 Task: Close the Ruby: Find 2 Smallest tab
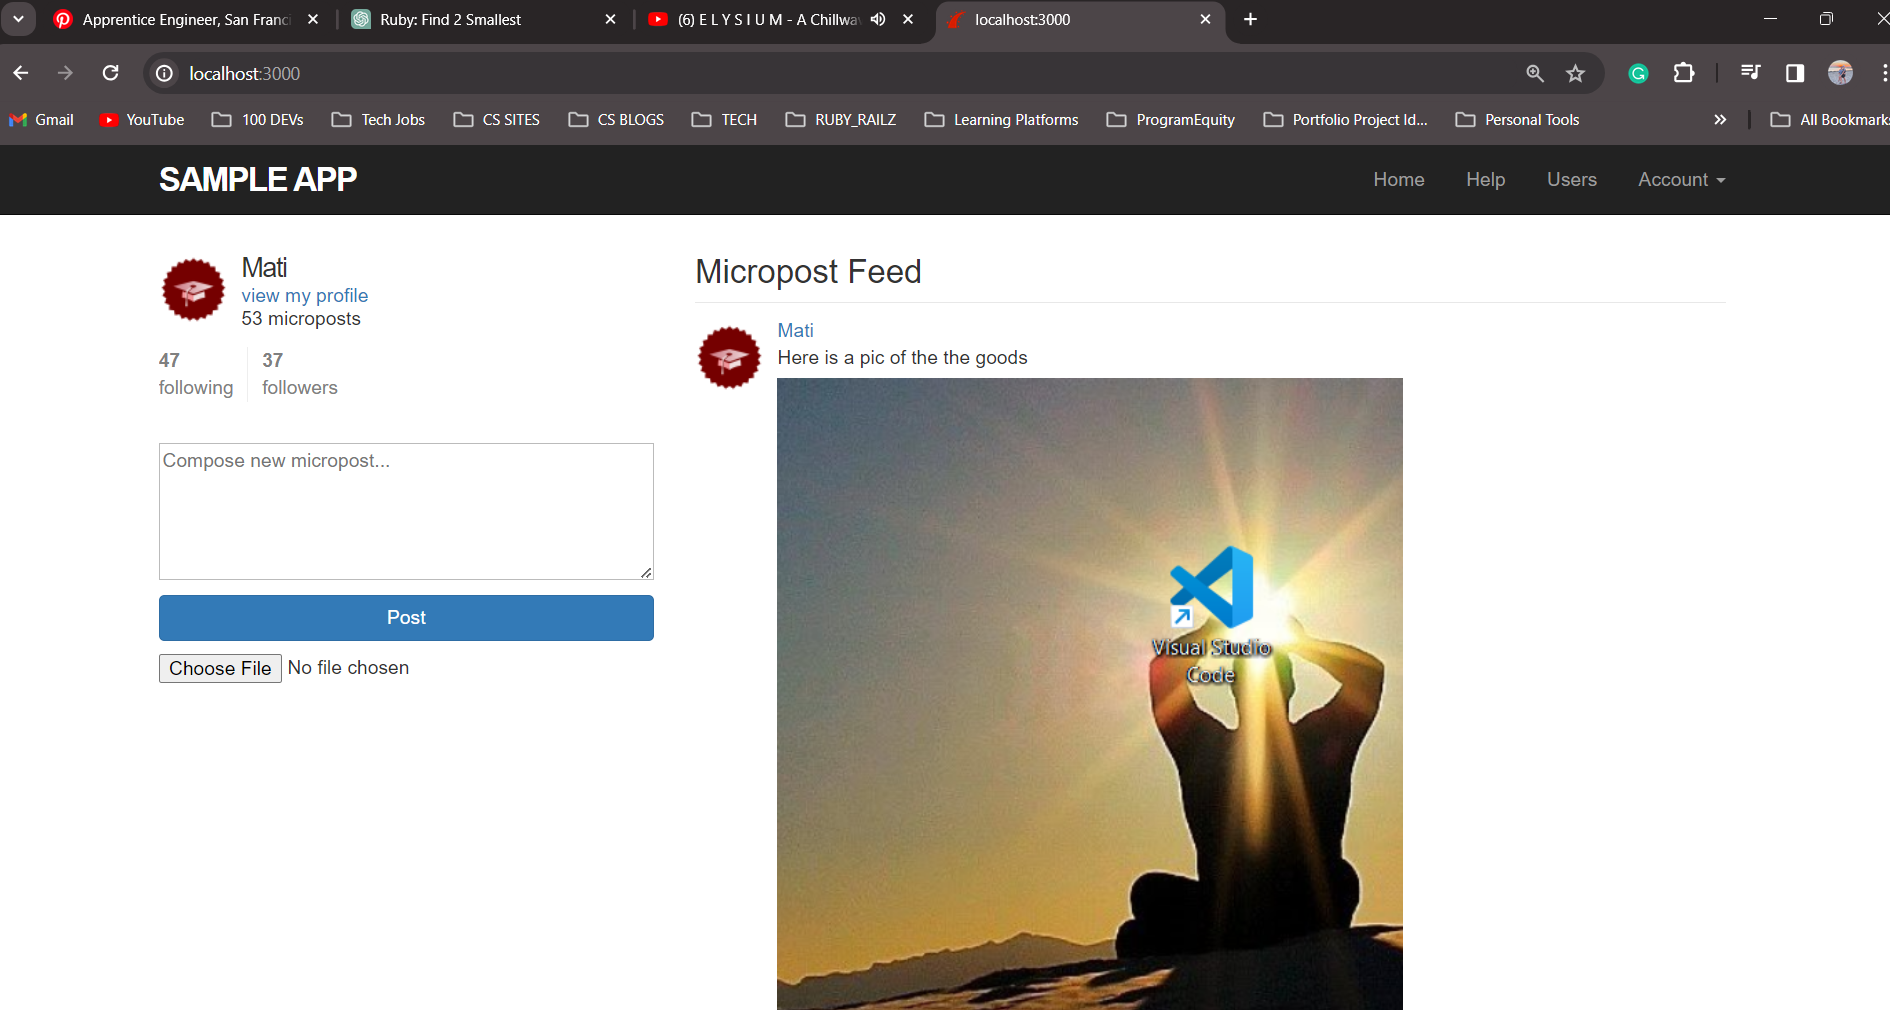tap(610, 19)
